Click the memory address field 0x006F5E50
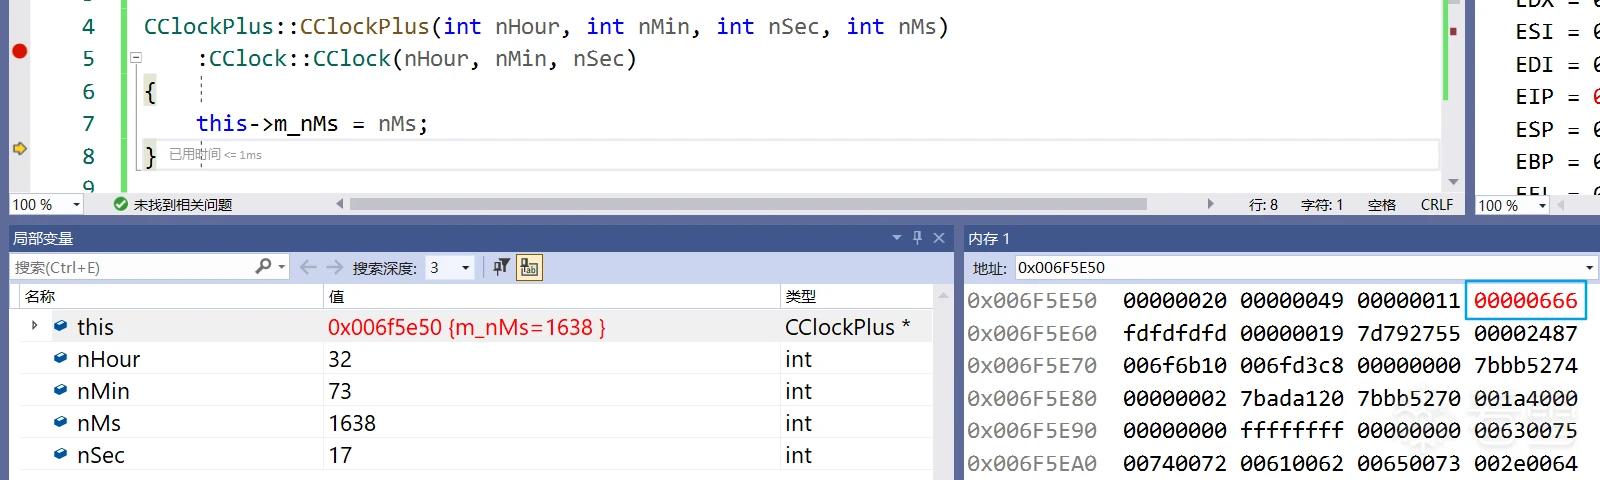Viewport: 1600px width, 480px height. click(x=1298, y=268)
